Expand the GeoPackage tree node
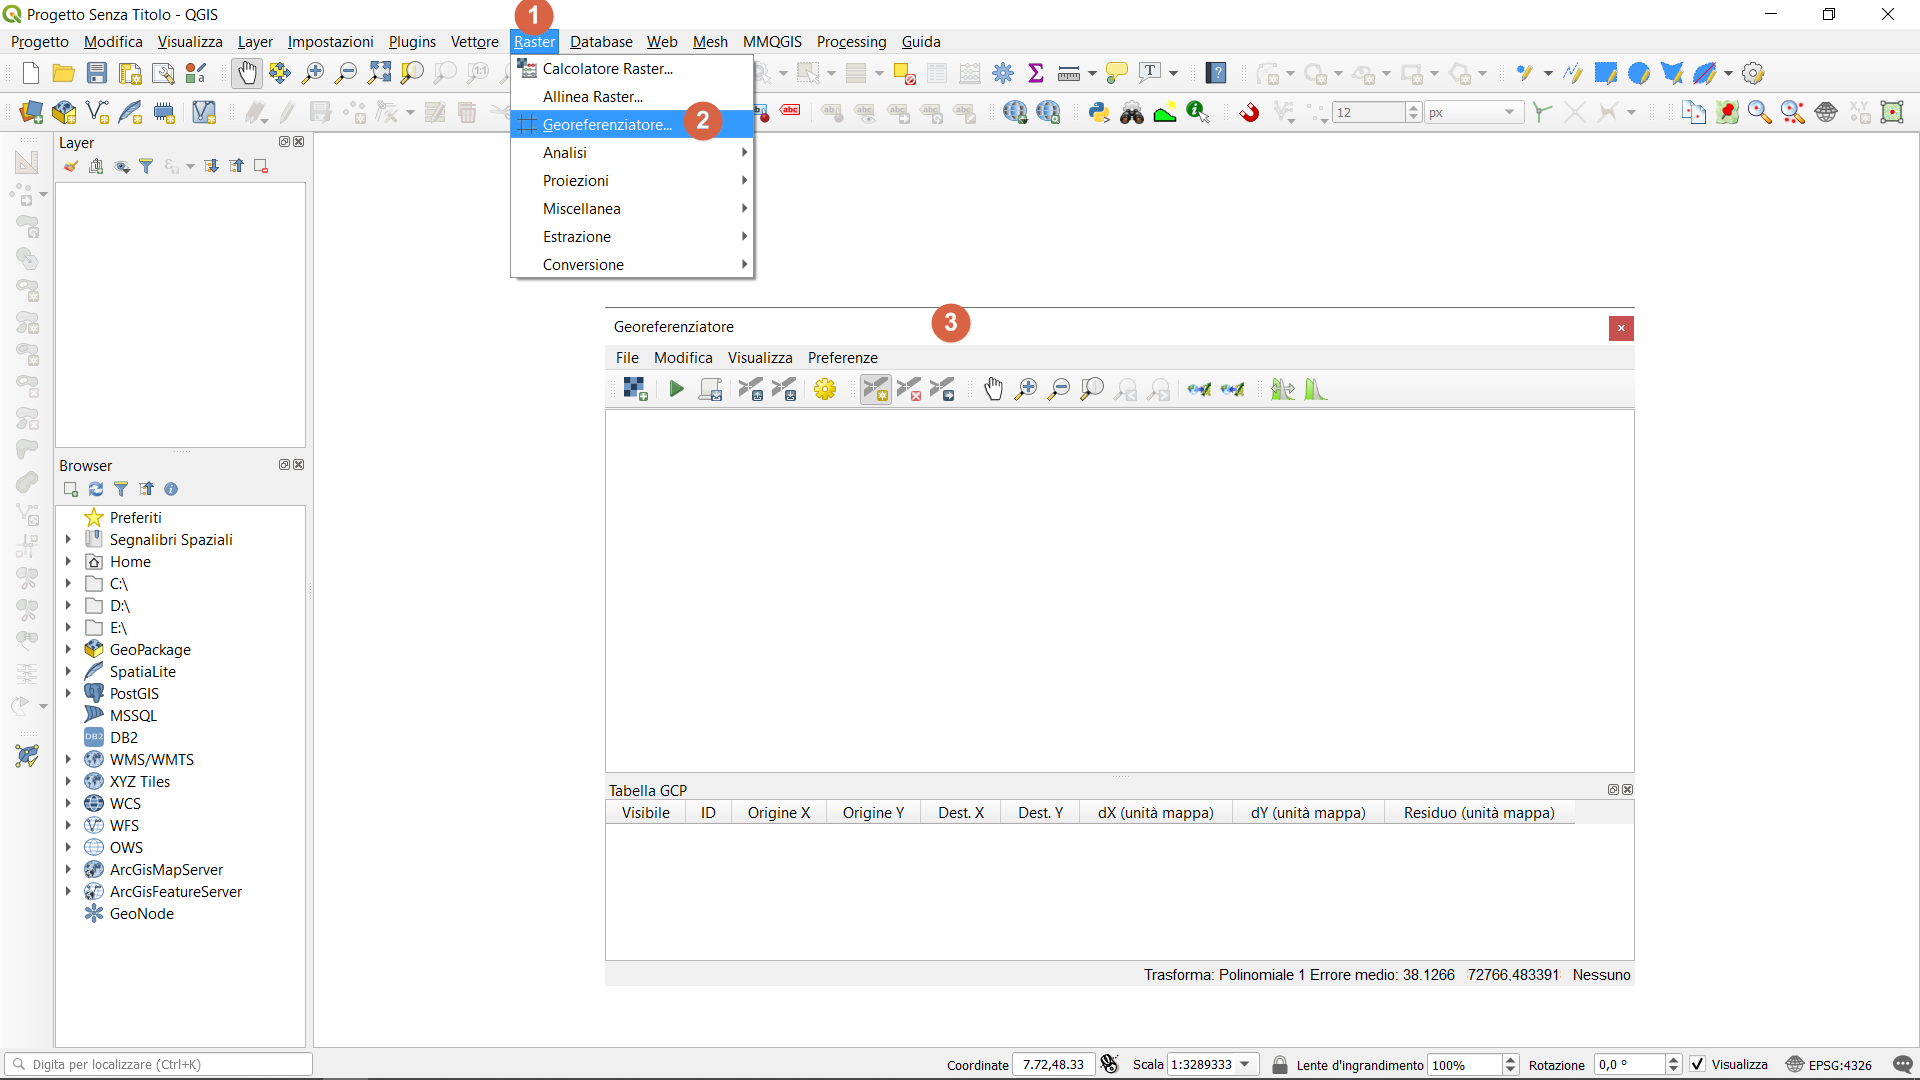 click(68, 649)
